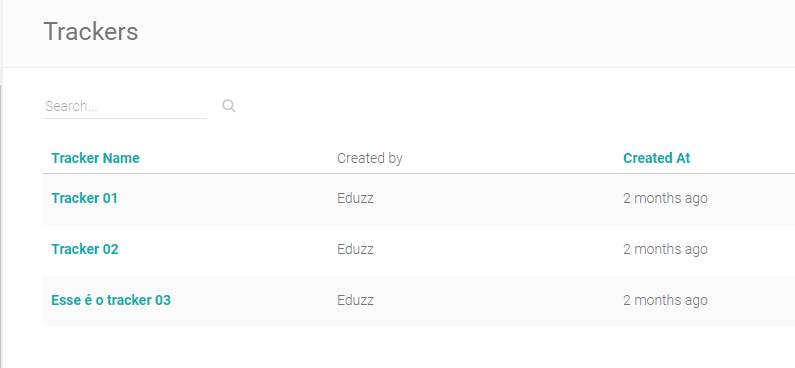Click Tracker 02's '2 months ago' date

[665, 249]
